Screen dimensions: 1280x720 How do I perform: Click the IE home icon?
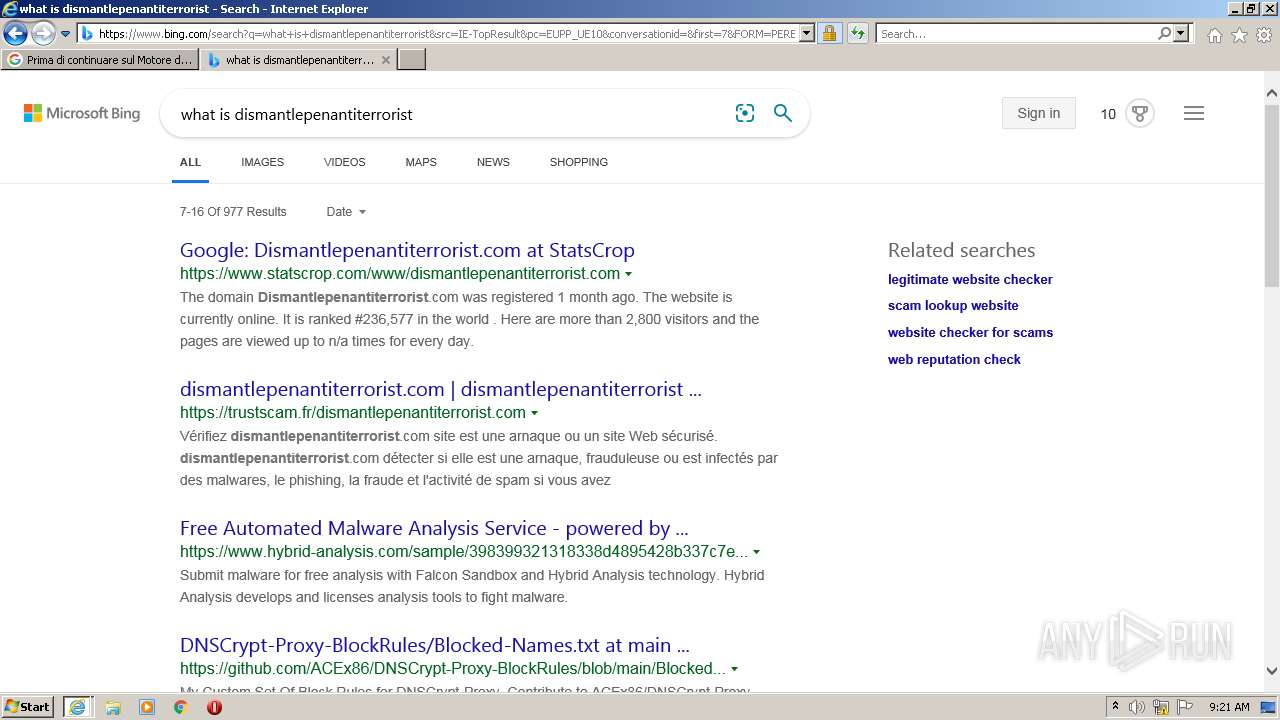1214,35
